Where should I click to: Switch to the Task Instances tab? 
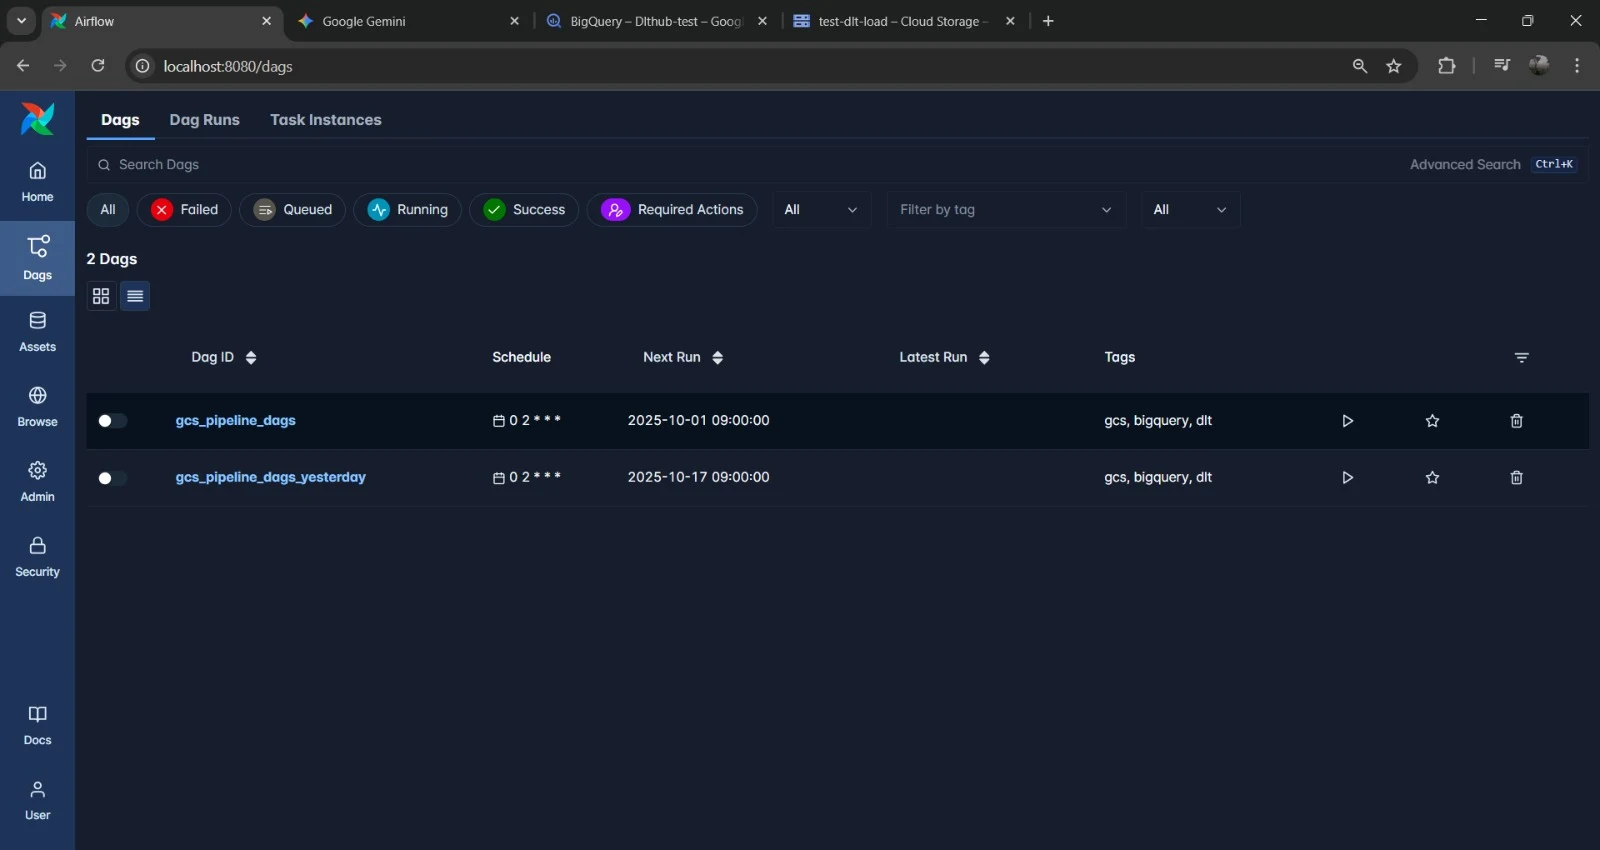326,120
